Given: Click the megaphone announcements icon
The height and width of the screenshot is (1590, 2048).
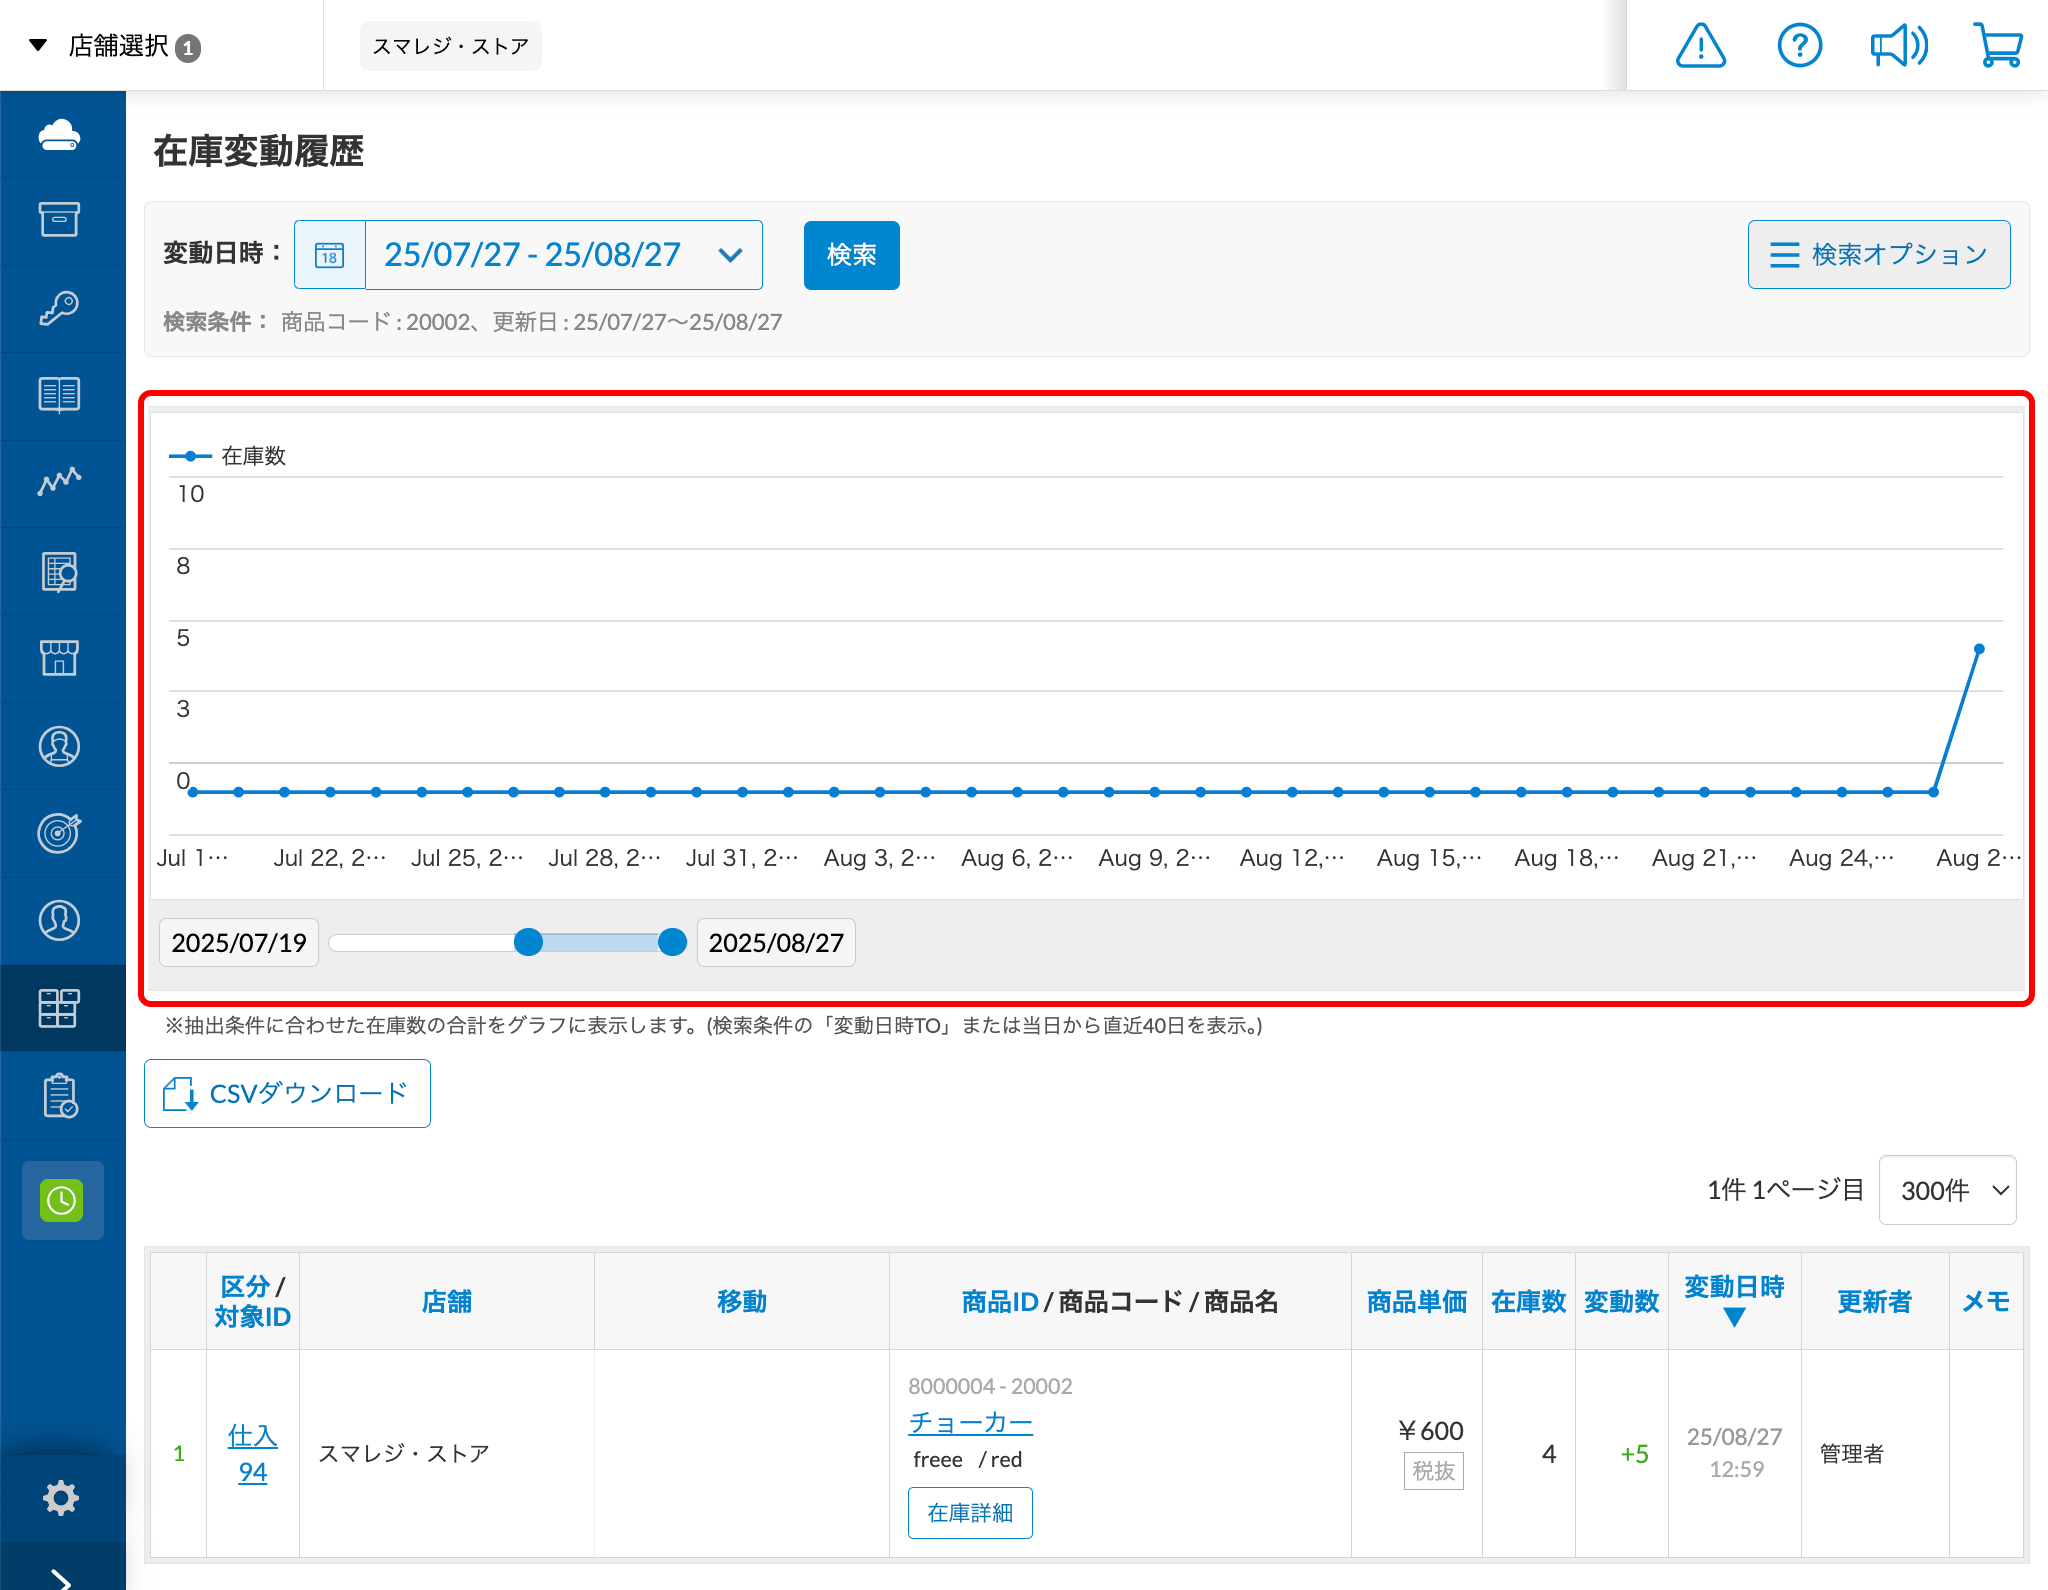Looking at the screenshot, I should tap(1898, 46).
